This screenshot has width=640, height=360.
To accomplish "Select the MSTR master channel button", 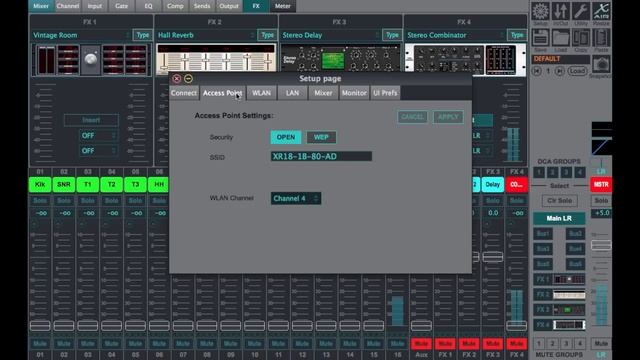I will 601,184.
